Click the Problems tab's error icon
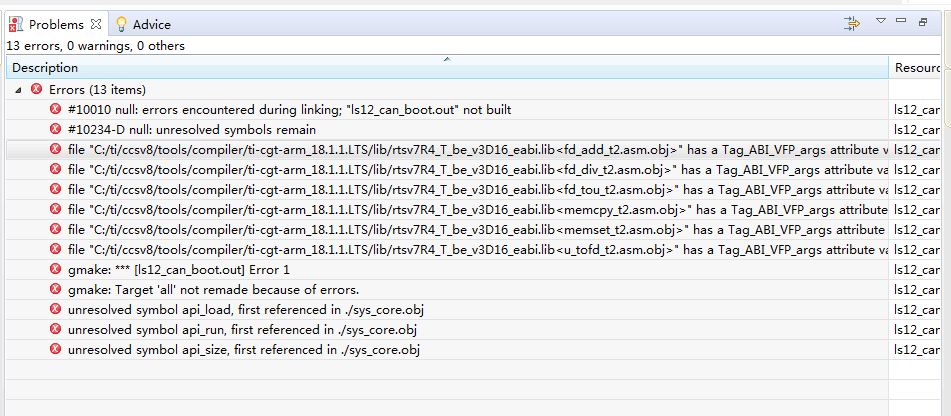The image size is (951, 416). point(16,24)
